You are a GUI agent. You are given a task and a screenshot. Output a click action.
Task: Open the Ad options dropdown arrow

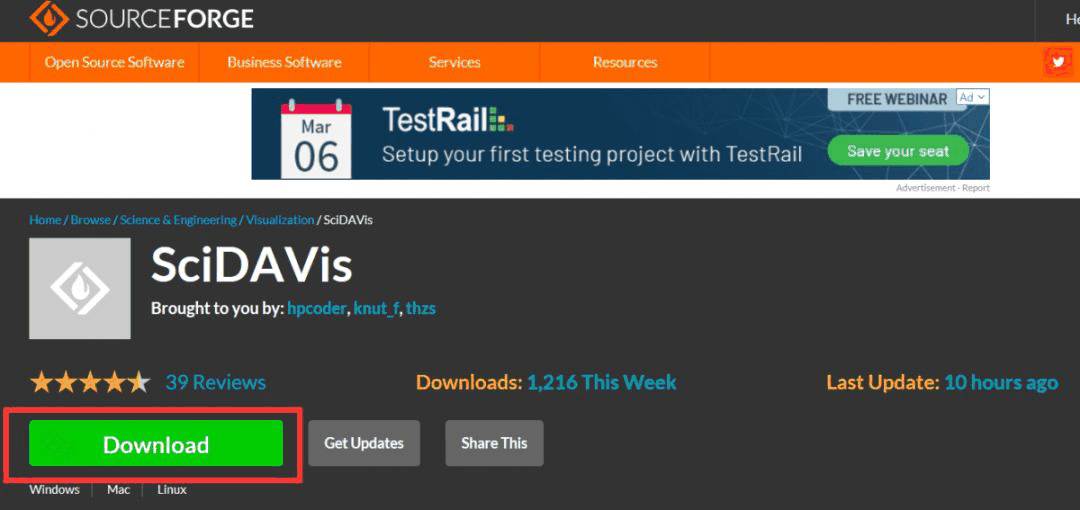tap(982, 97)
